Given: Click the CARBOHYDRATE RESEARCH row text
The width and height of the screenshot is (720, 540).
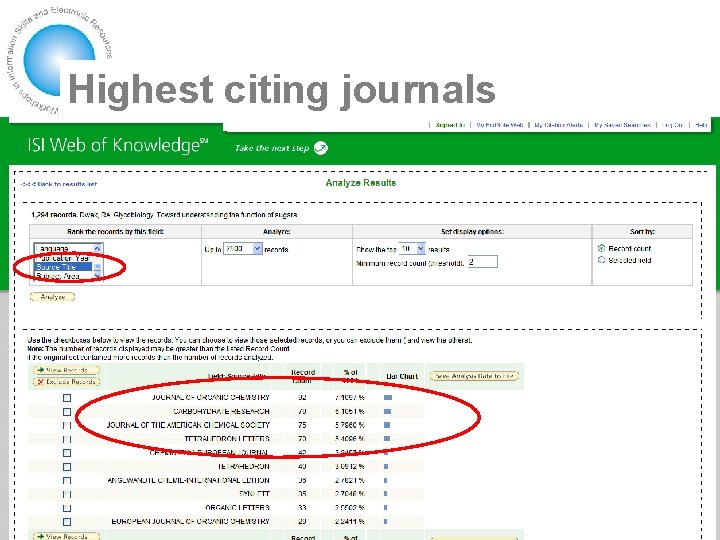Looking at the screenshot, I should click(221, 411).
